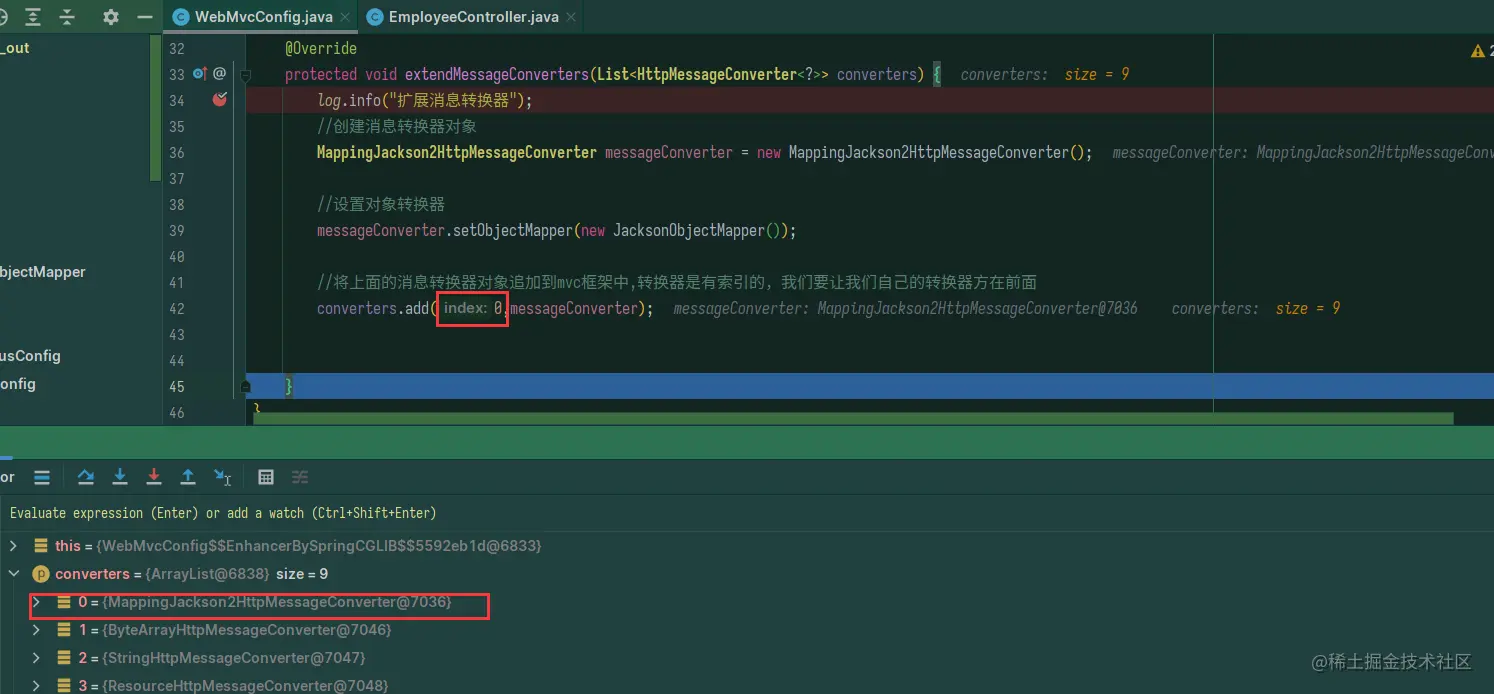This screenshot has height=694, width=1494.
Task: Click the '_out' entry in the project tree
Action: coord(15,48)
